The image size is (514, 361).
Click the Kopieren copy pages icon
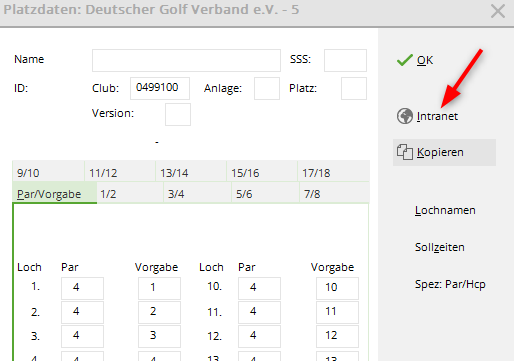[405, 152]
